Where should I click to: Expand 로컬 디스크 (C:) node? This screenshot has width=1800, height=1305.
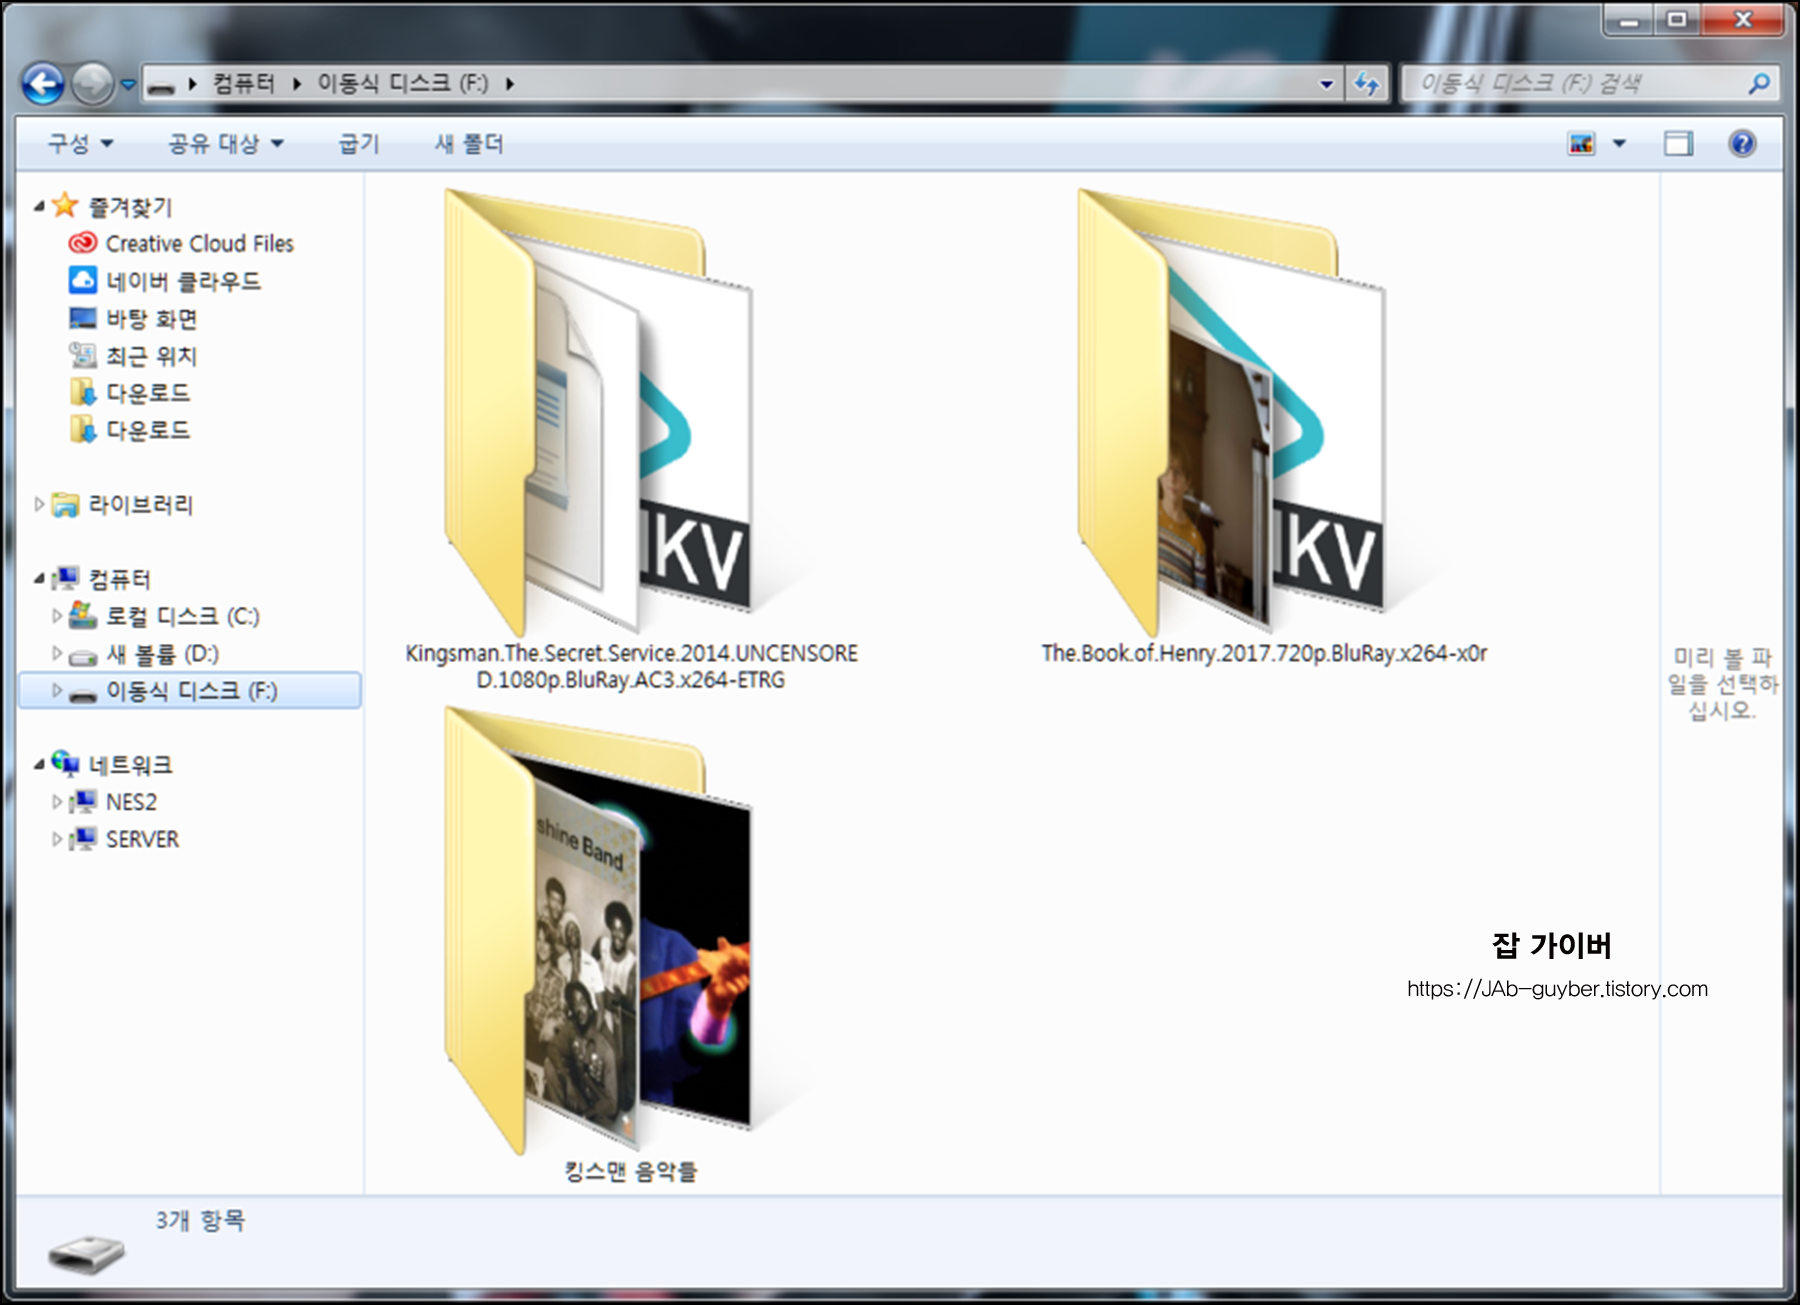point(57,615)
